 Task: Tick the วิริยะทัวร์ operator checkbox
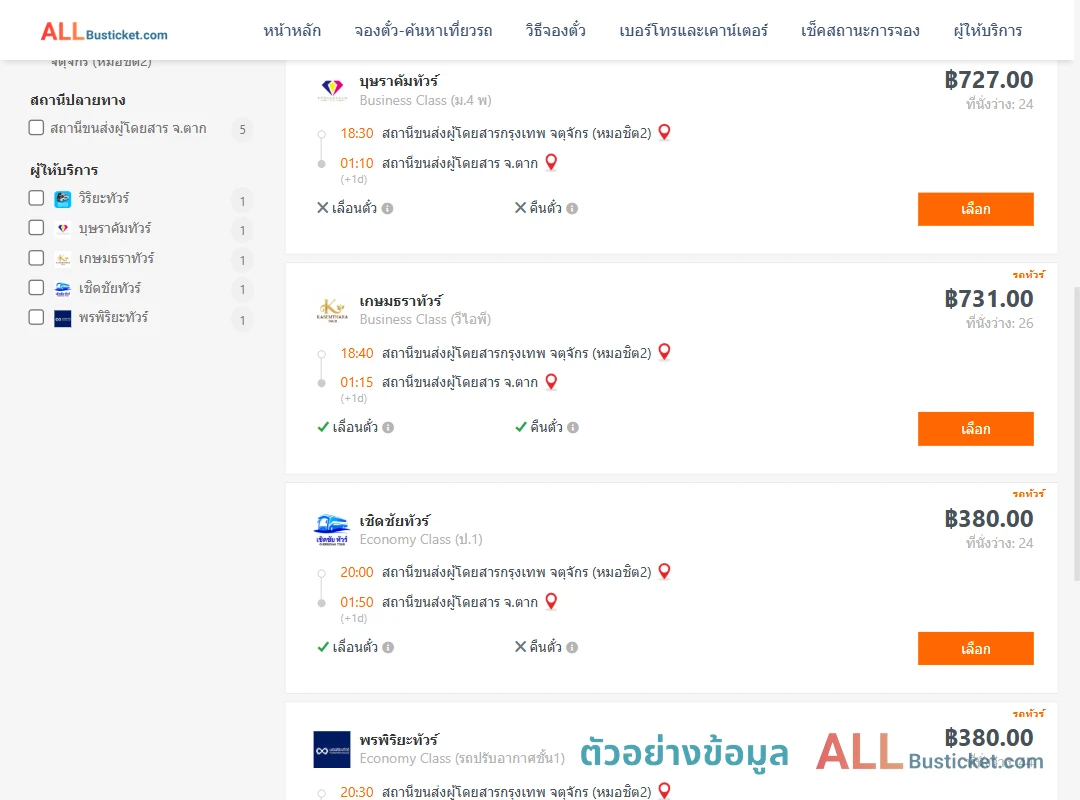click(x=37, y=198)
